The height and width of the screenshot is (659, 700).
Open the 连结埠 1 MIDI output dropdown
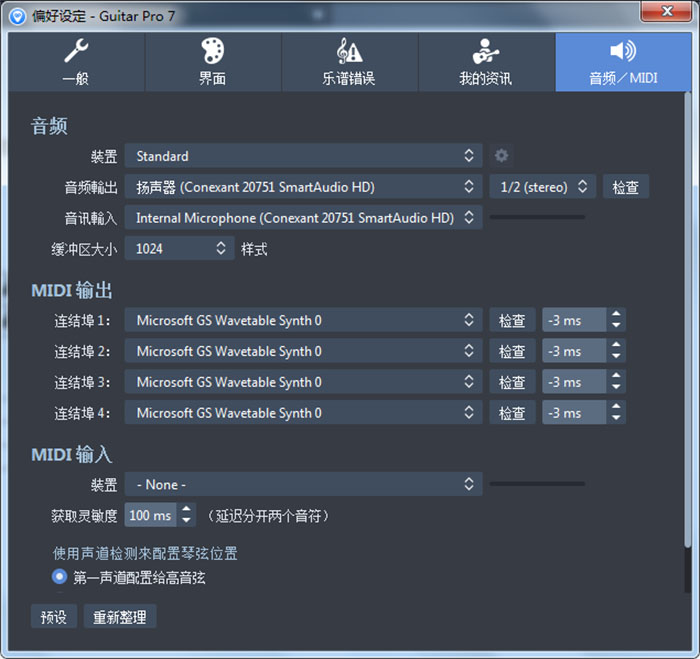303,320
